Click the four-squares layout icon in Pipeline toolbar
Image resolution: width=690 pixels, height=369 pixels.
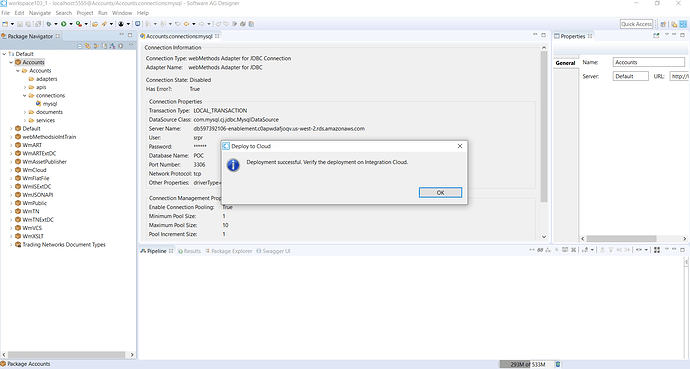point(657,250)
